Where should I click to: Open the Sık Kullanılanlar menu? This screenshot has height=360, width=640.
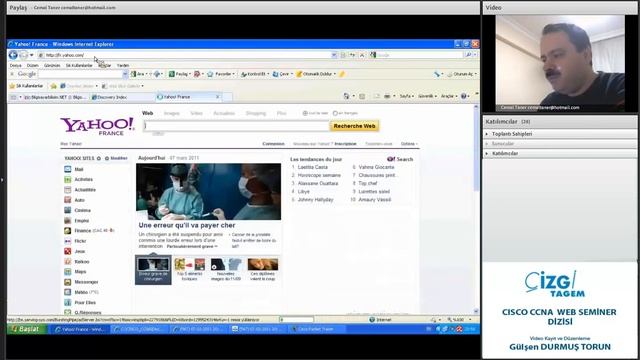(79, 65)
